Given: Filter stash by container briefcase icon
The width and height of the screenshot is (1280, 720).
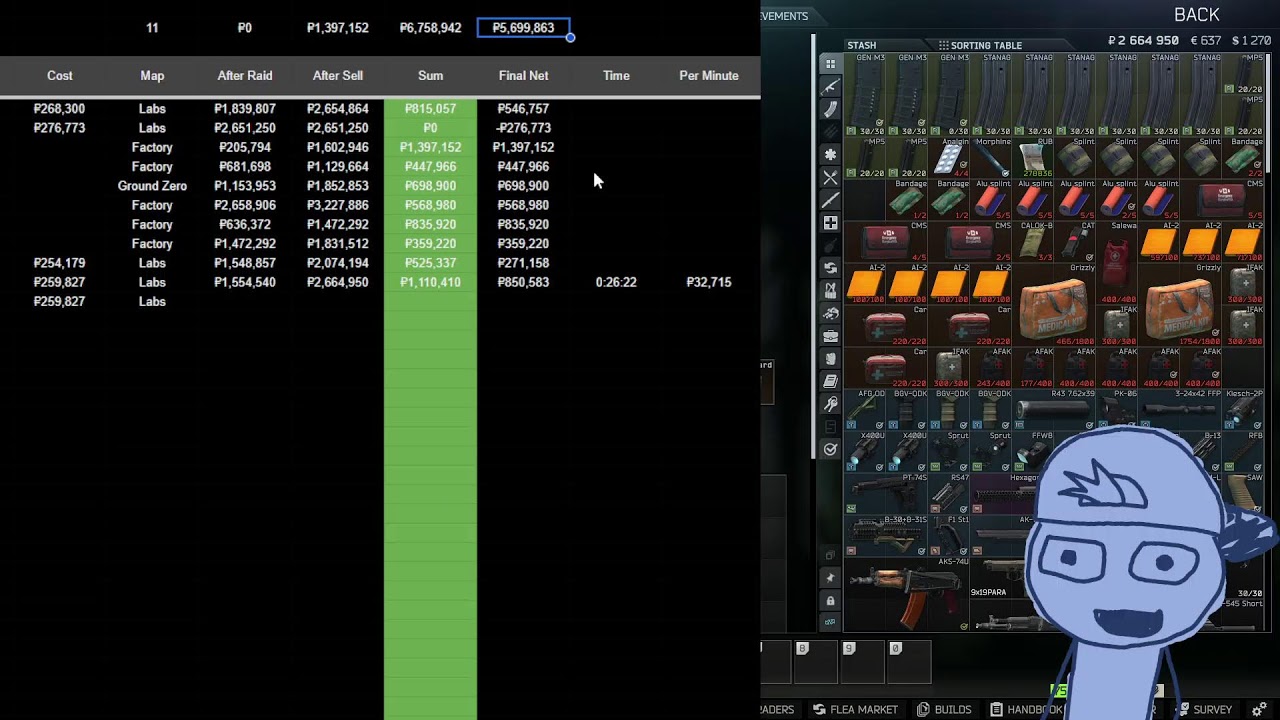Looking at the screenshot, I should (x=830, y=336).
